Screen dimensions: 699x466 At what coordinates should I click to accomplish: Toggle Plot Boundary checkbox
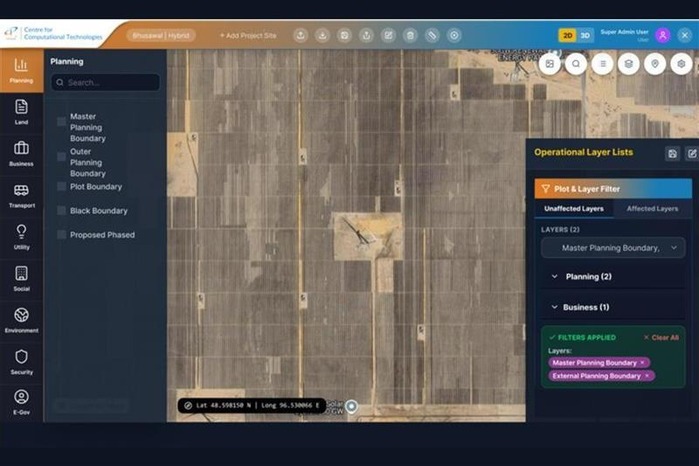click(x=62, y=186)
